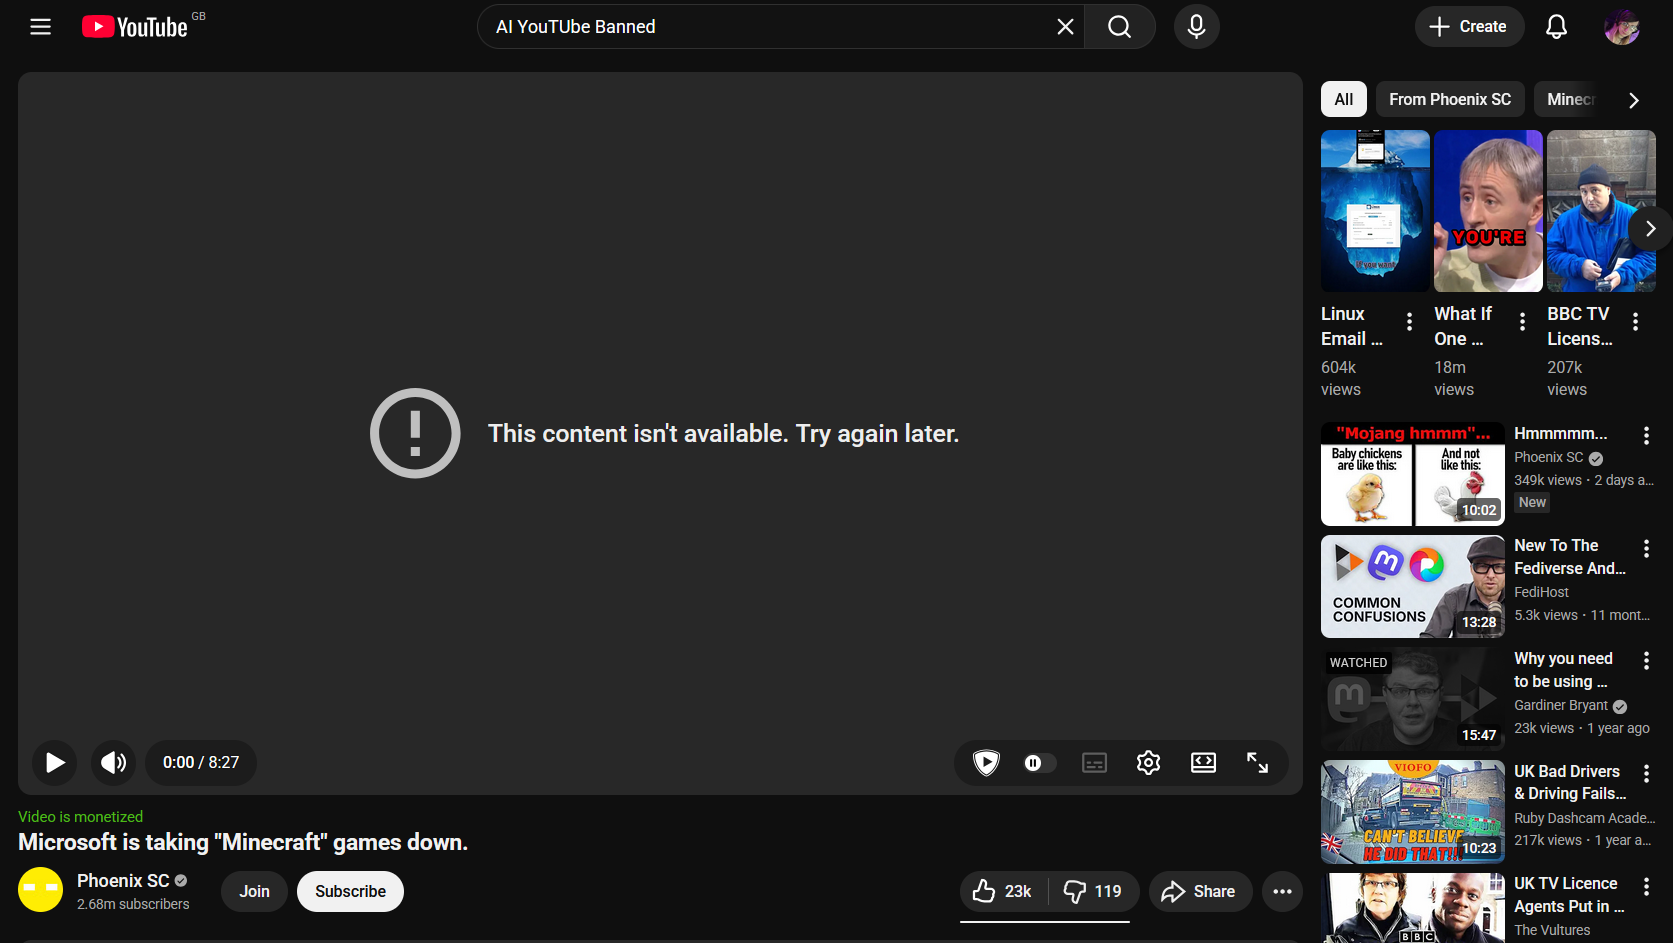Image resolution: width=1673 pixels, height=943 pixels.
Task: Open options for 'What If One' short
Action: pos(1522,321)
